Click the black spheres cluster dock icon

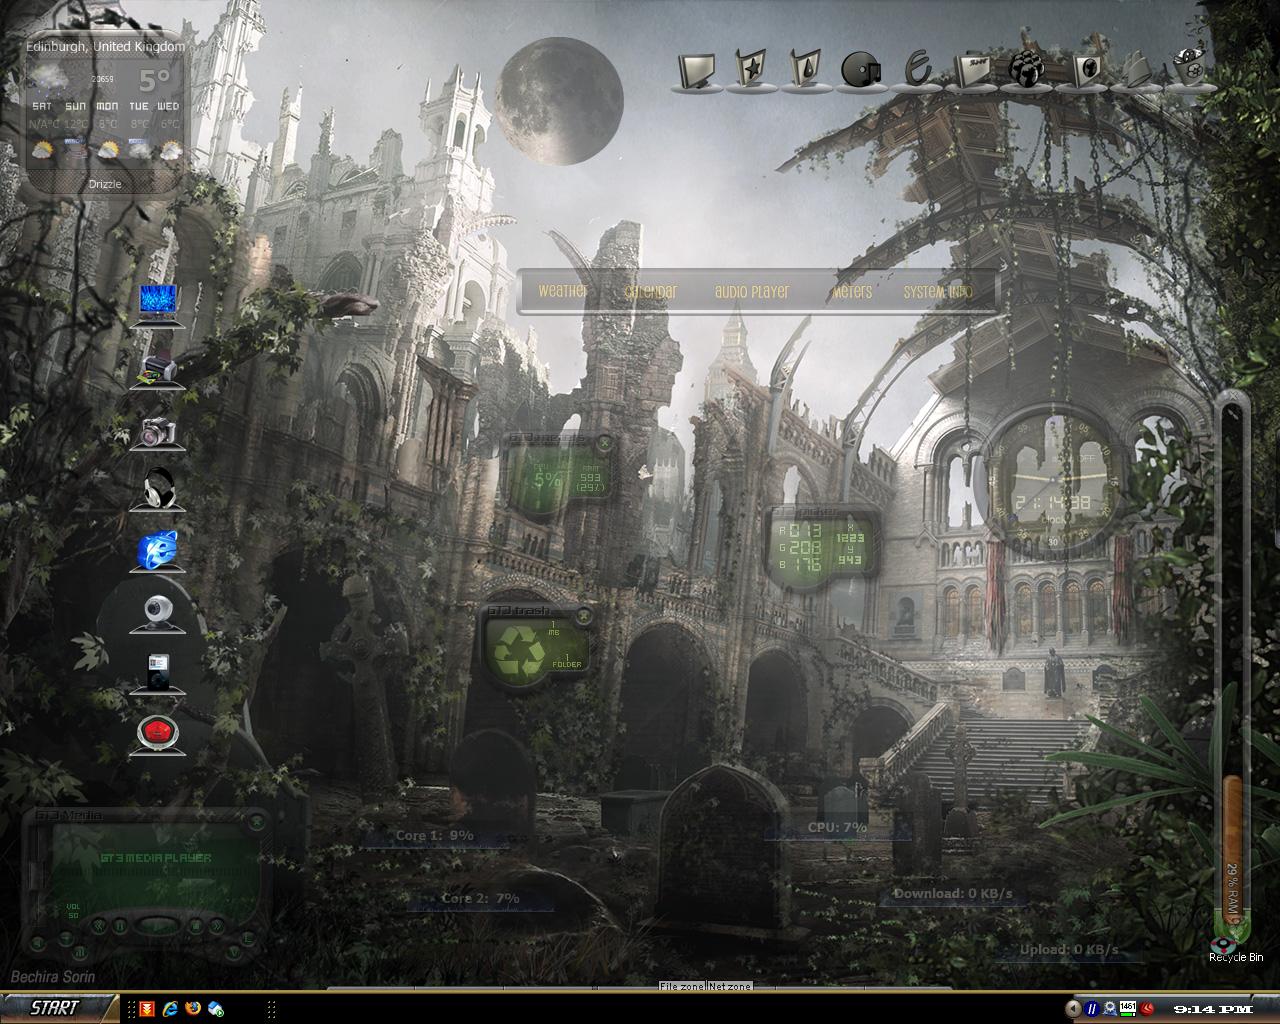[1026, 69]
